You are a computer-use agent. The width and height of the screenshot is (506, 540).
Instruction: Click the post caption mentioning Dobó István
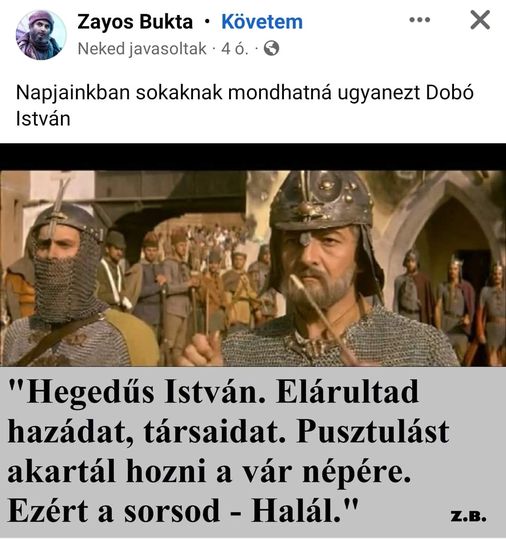(x=245, y=105)
